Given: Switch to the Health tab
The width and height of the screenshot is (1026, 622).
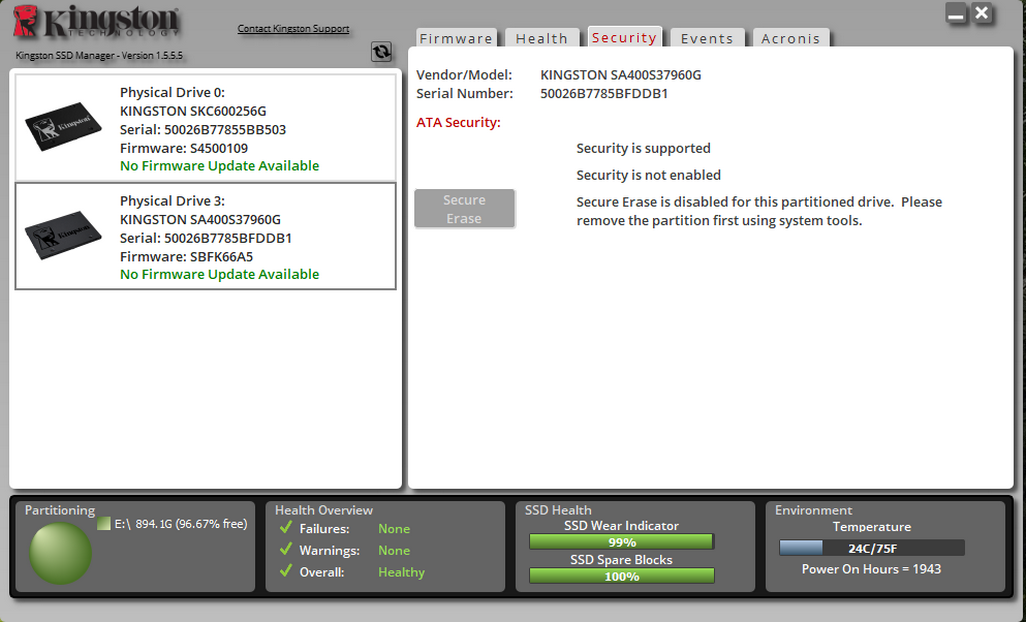Looking at the screenshot, I should click(x=542, y=38).
